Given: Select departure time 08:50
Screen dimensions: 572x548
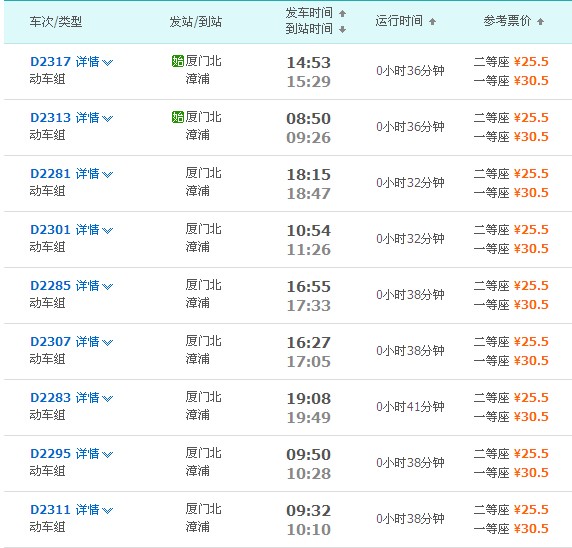Looking at the screenshot, I should point(309,119).
